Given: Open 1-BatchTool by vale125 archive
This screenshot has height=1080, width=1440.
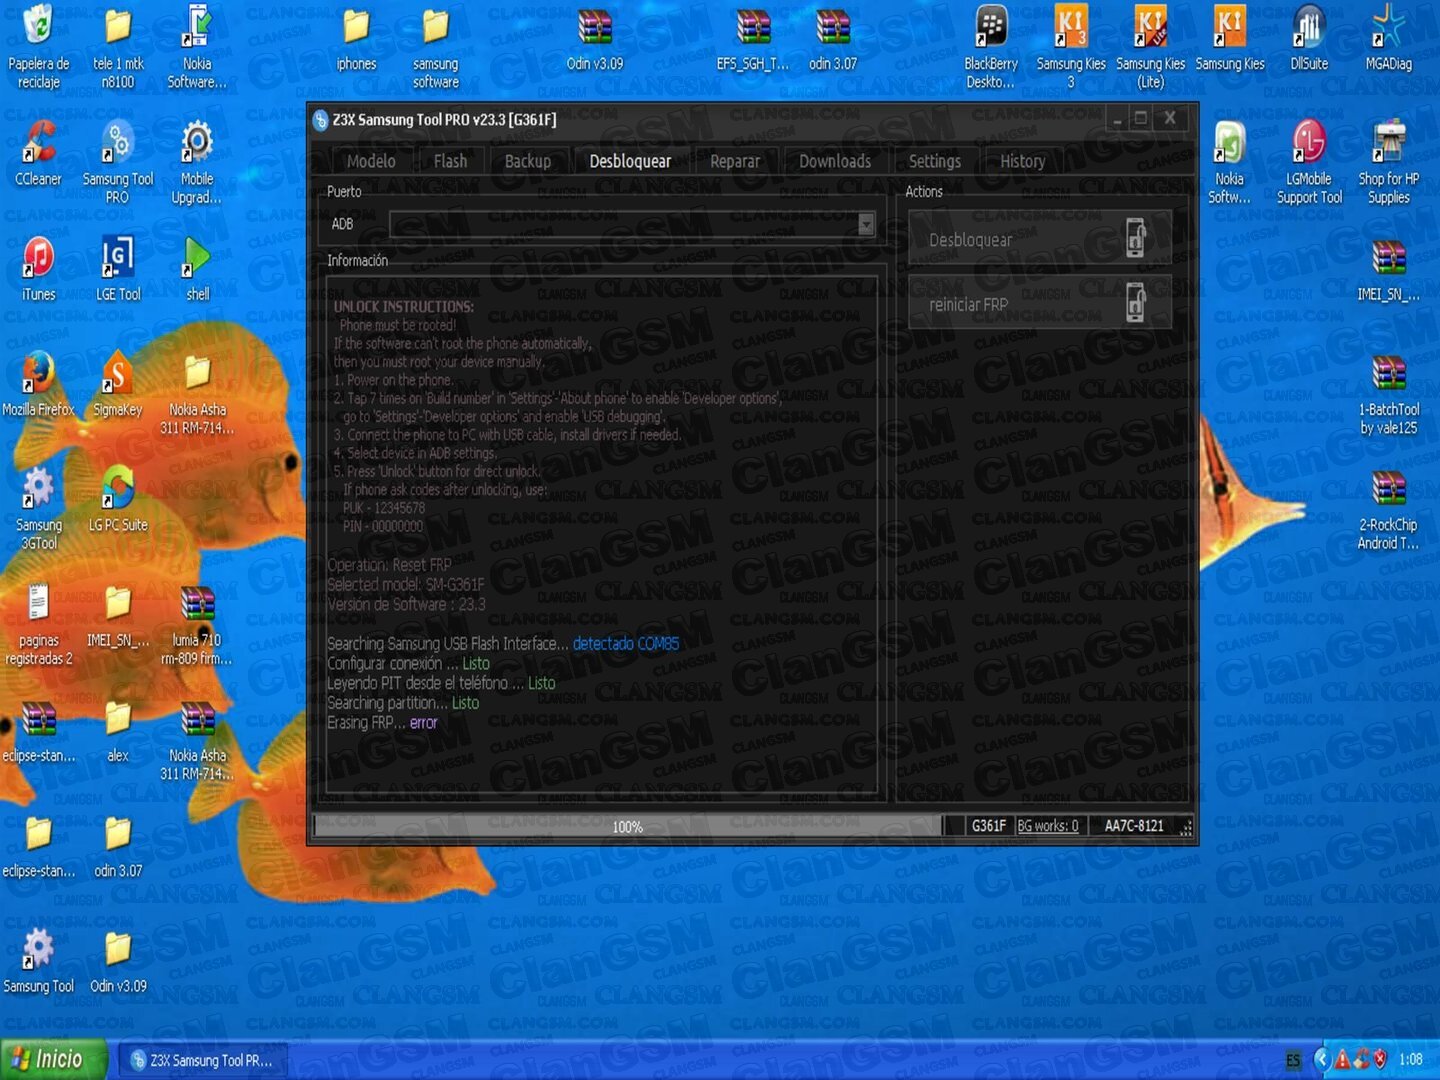Looking at the screenshot, I should 1389,394.
